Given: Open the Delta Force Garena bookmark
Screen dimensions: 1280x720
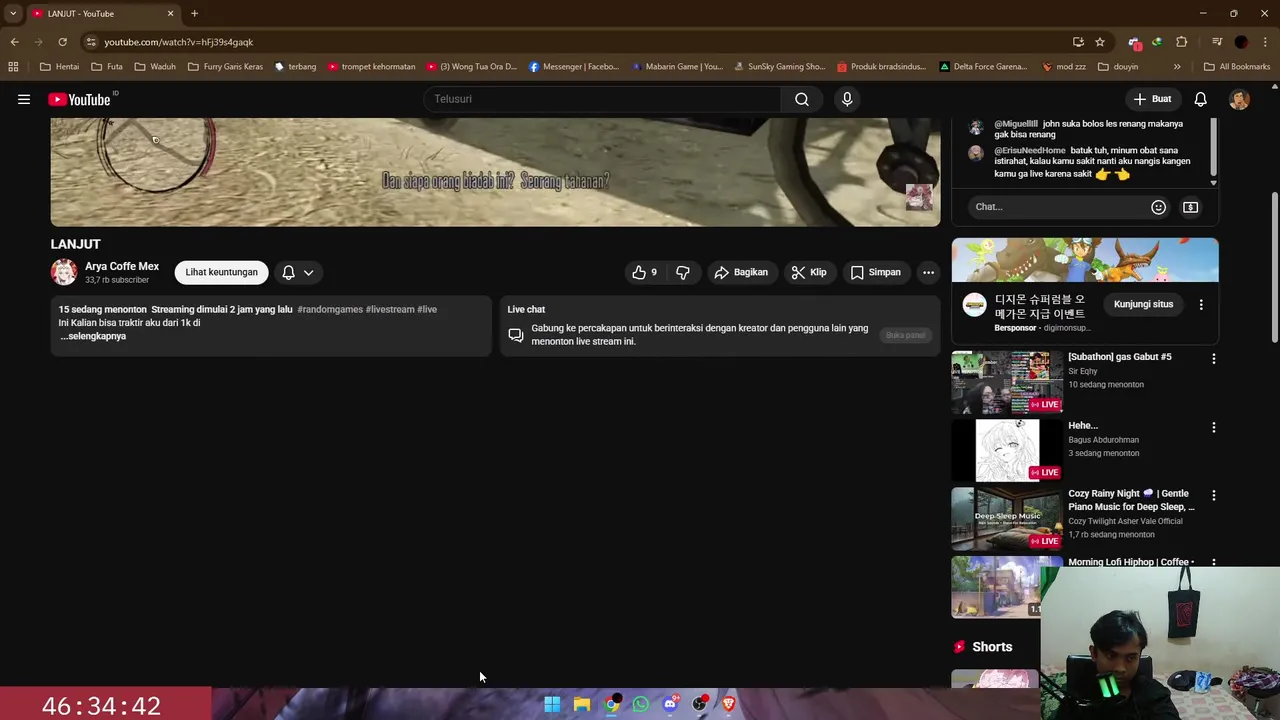Looking at the screenshot, I should (983, 67).
